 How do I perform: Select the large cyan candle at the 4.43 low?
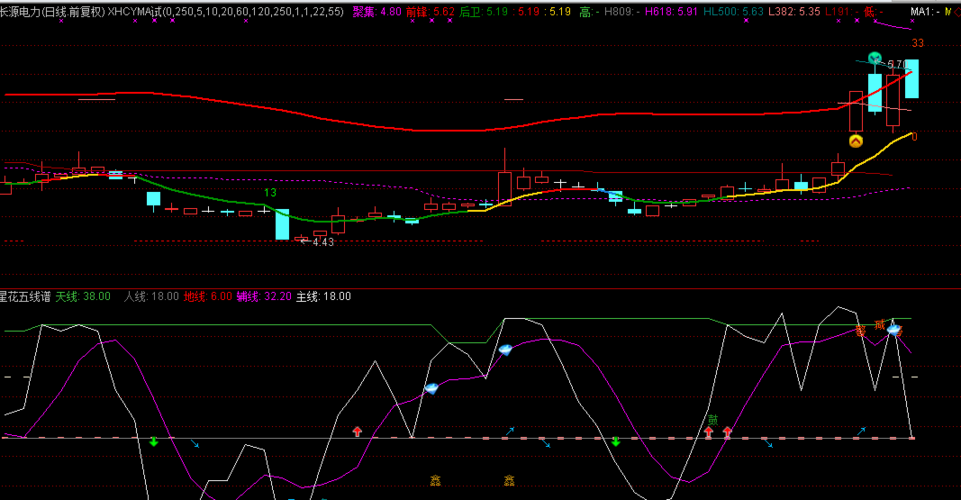282,224
